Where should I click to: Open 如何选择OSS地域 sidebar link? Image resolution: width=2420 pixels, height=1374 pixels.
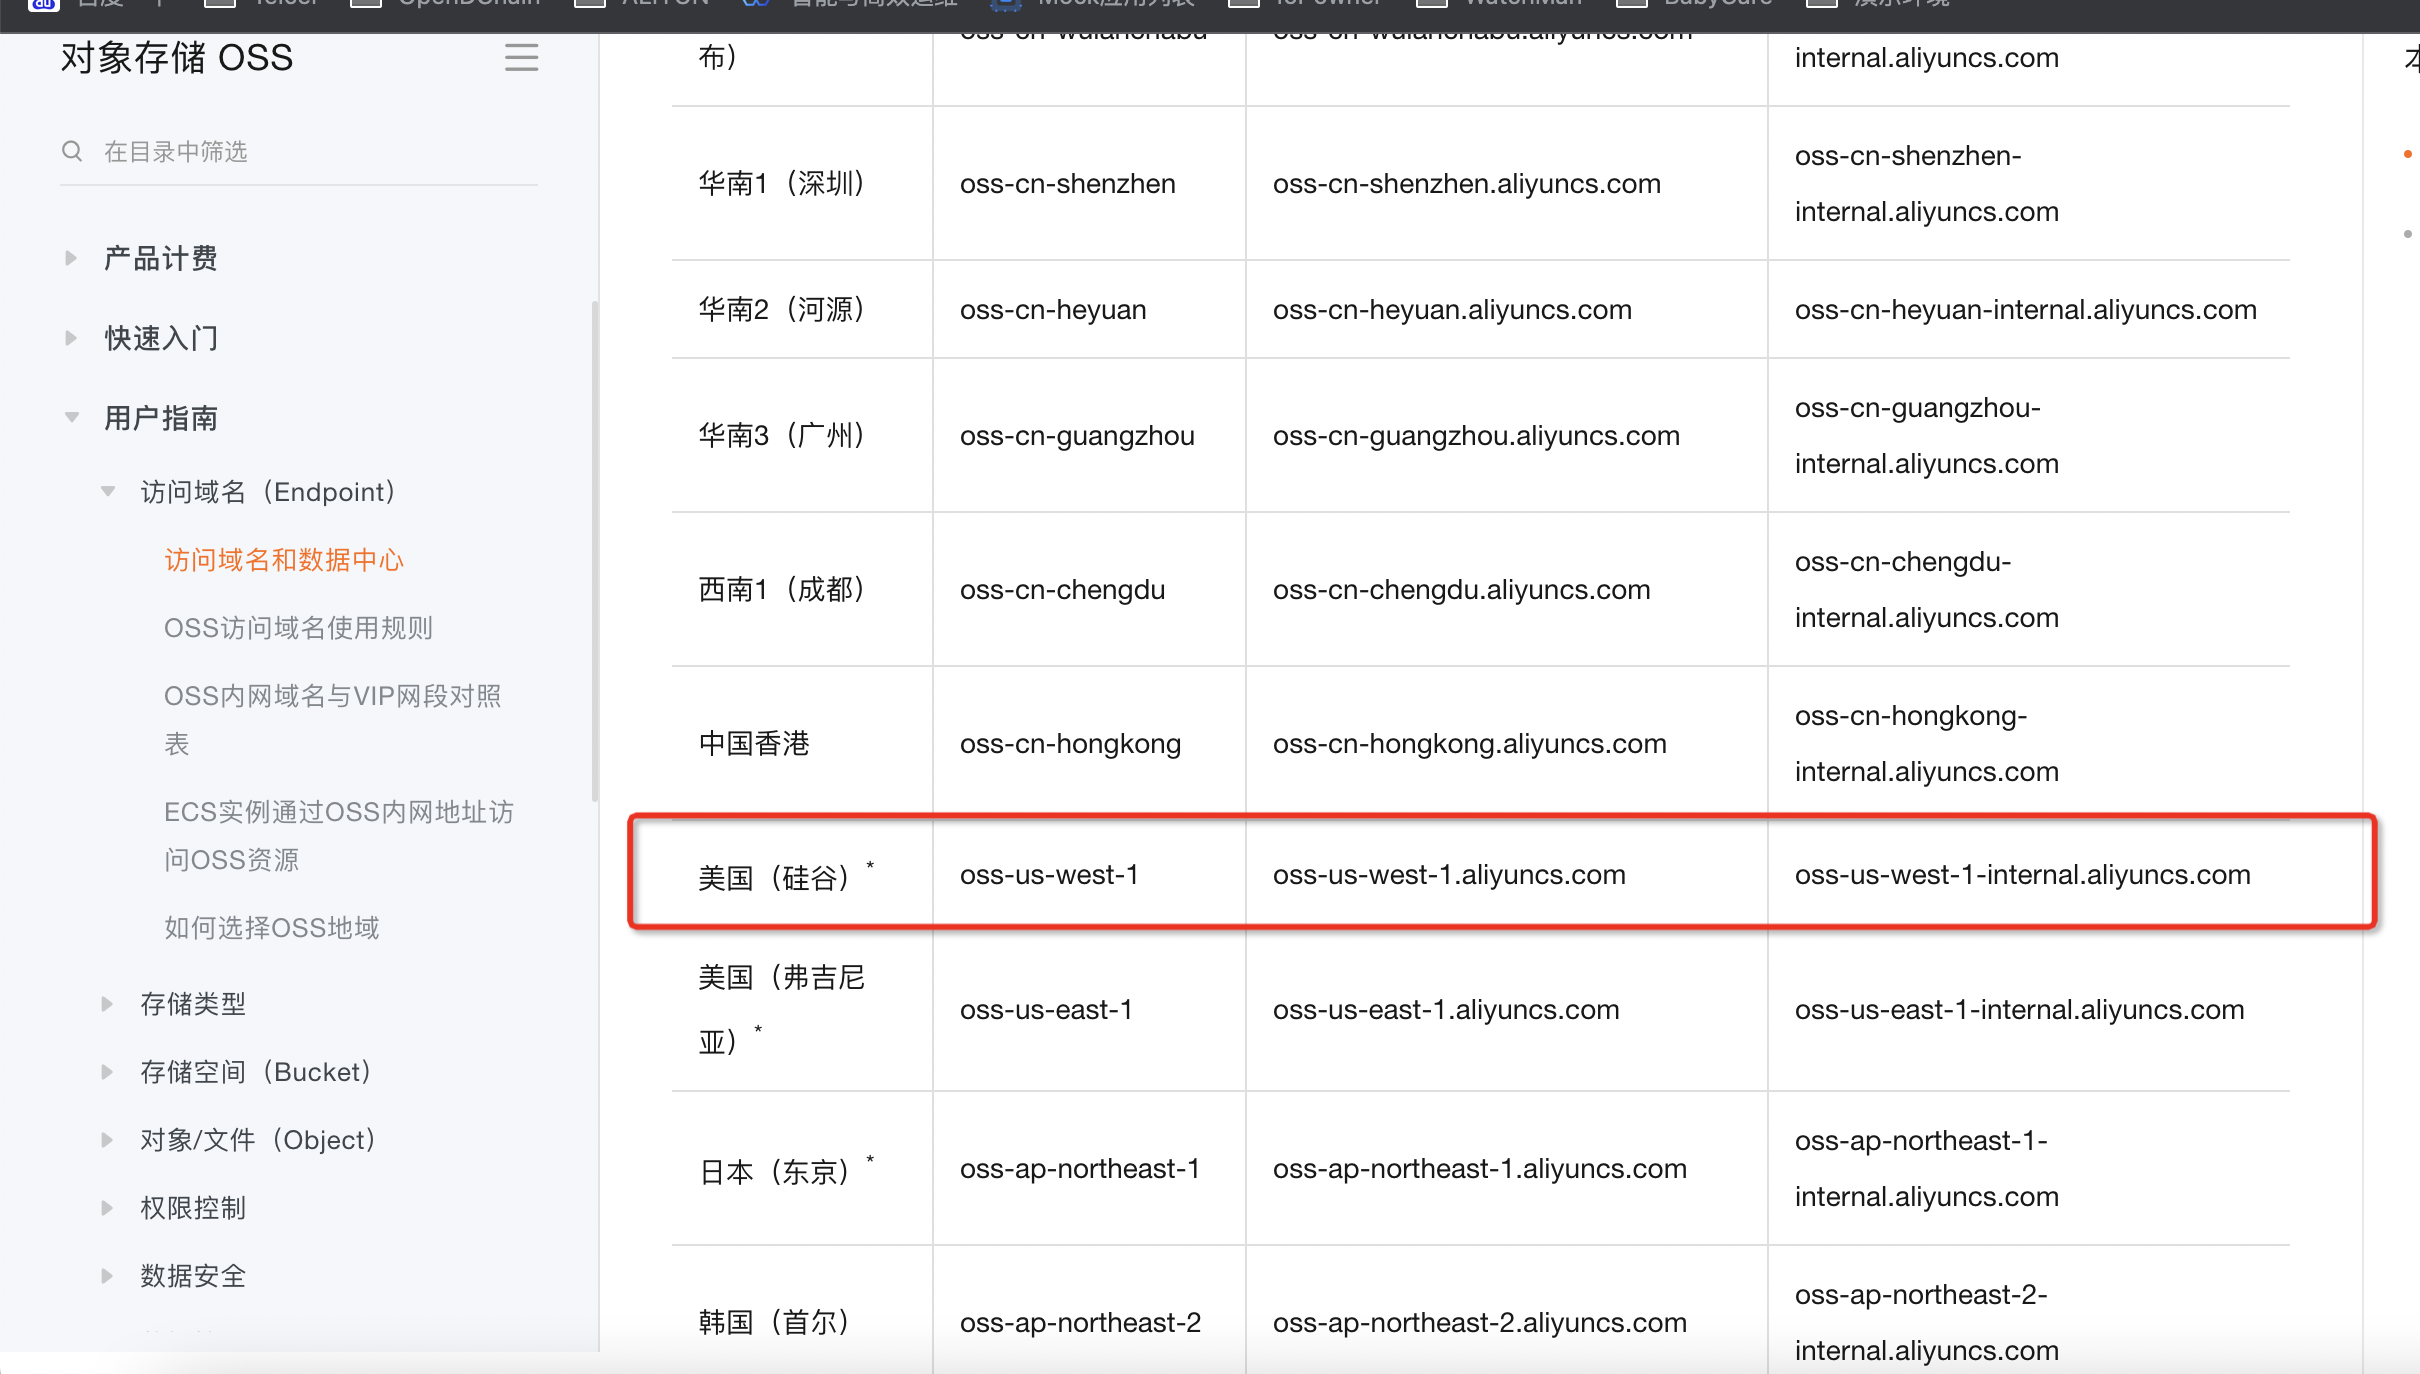click(x=272, y=928)
